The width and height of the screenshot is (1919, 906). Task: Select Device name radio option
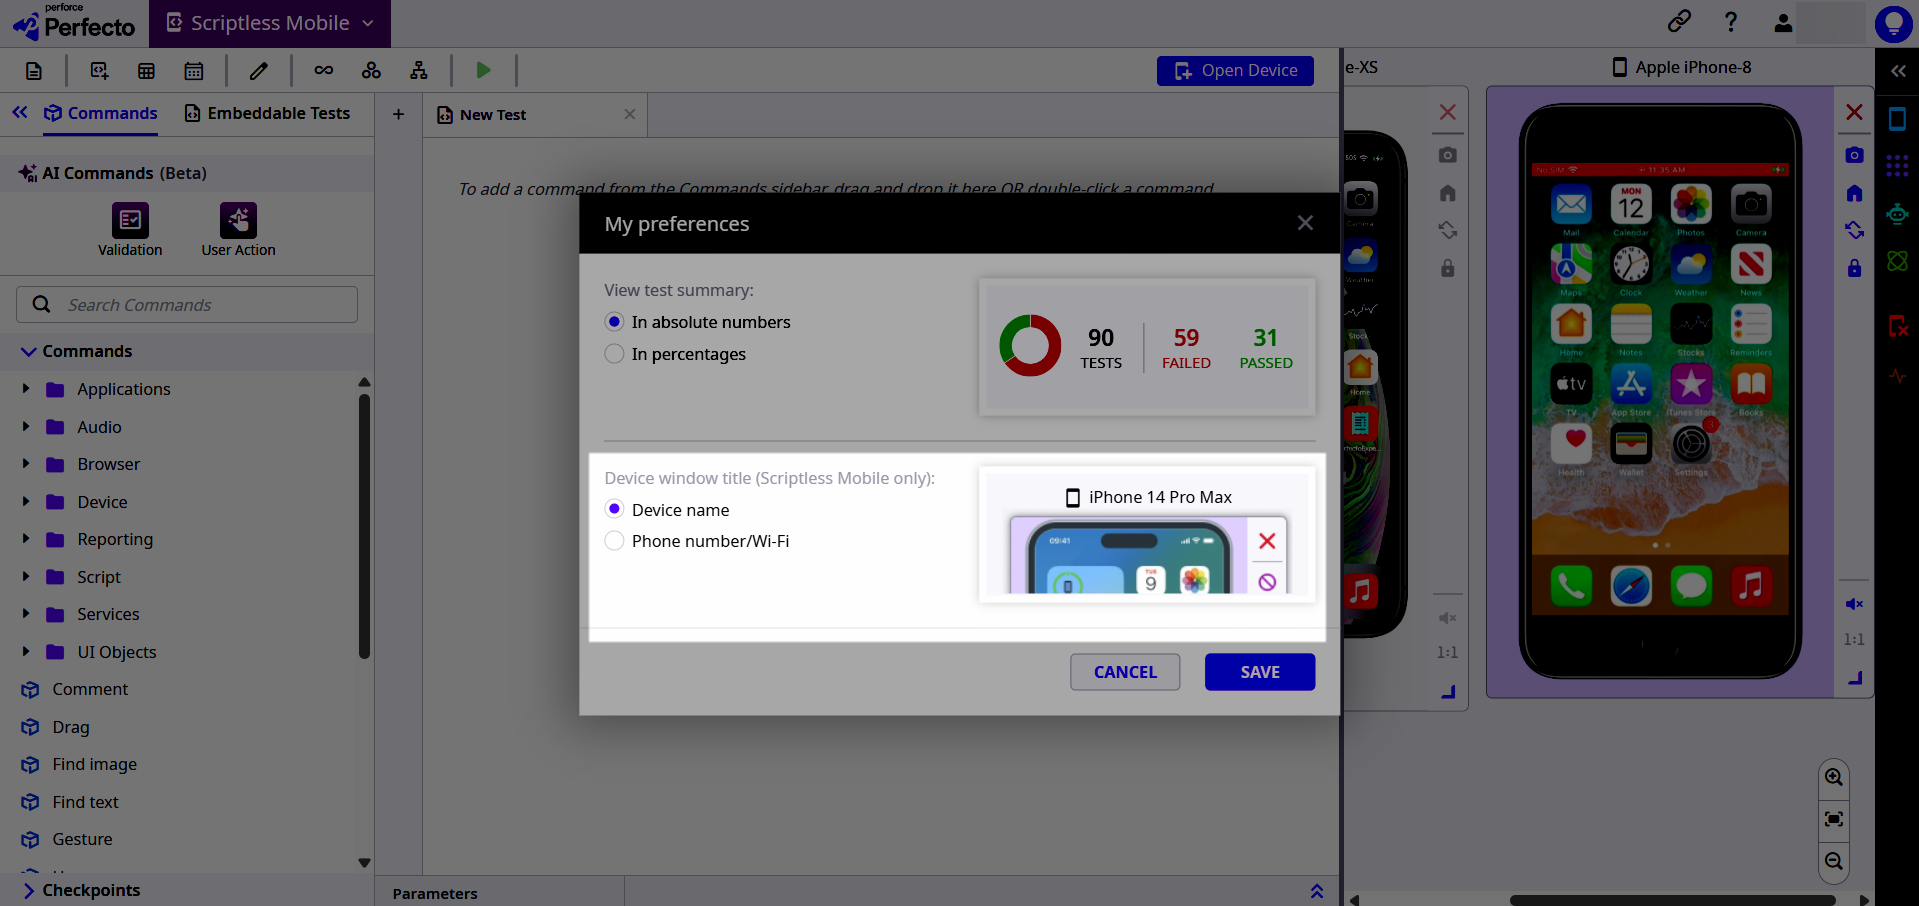[614, 509]
